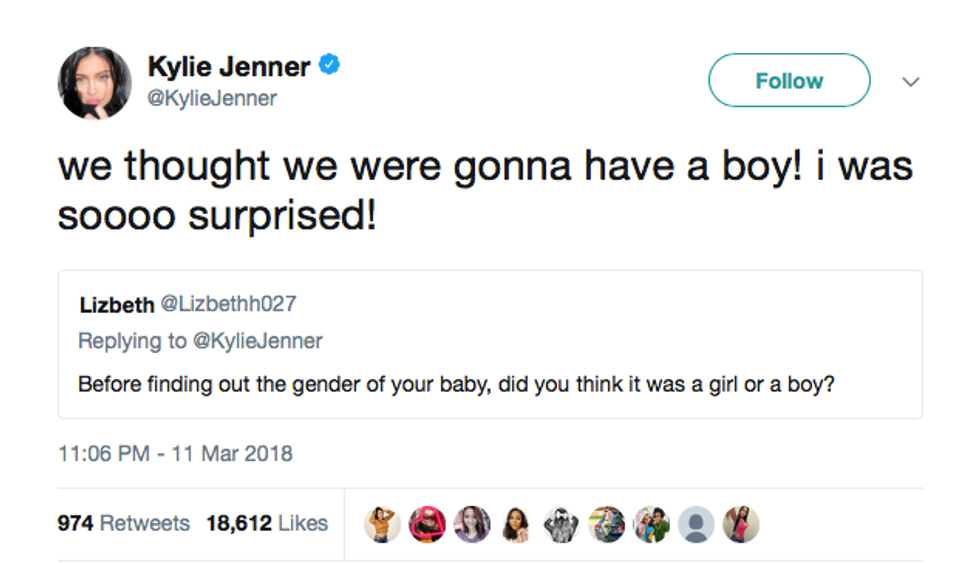Open last liker avatar with pink top
The image size is (980, 563).
741,524
